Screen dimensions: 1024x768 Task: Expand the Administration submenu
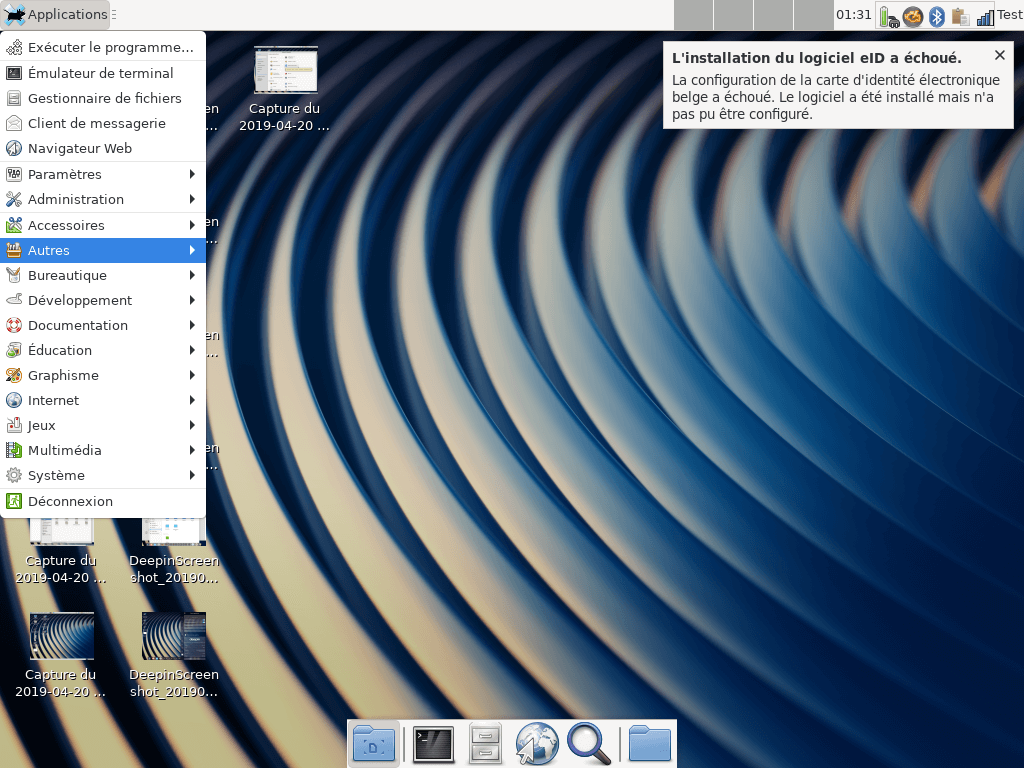[x=103, y=199]
